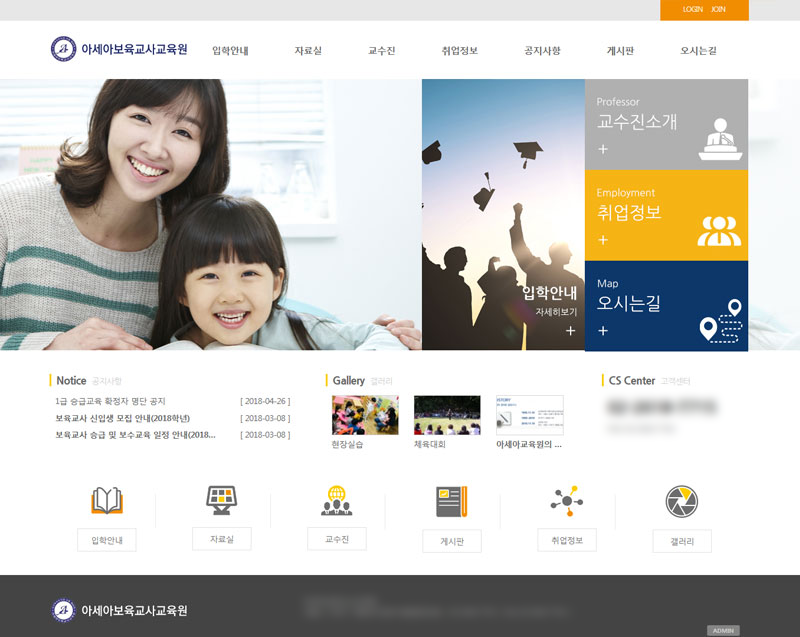Click the site logo in the header
The image size is (800, 637).
coord(120,49)
